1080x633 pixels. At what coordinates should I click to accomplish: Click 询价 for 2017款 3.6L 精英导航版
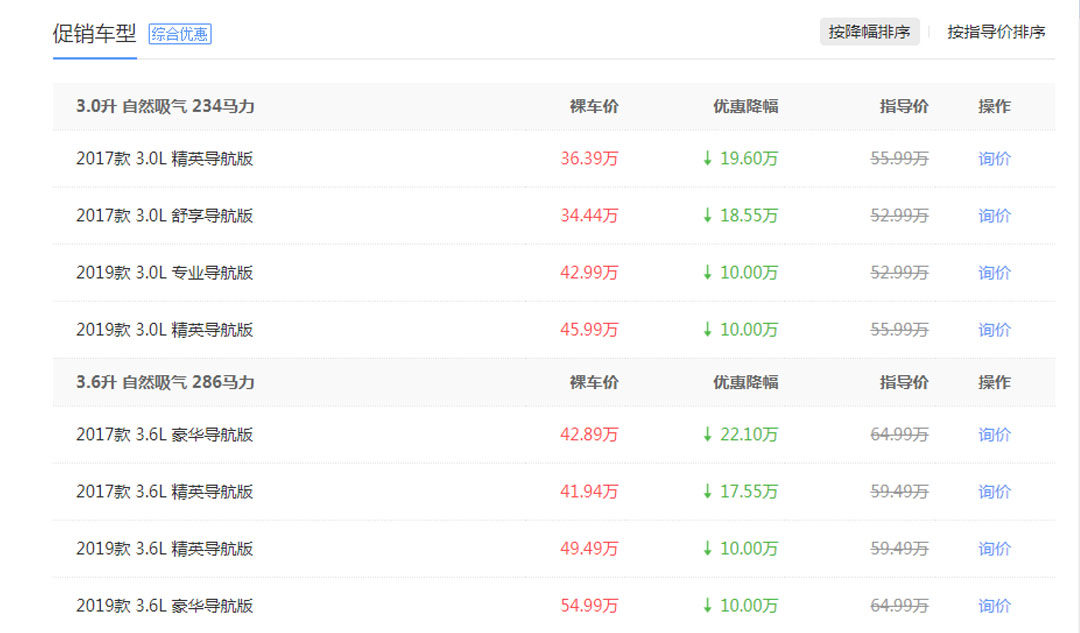[x=994, y=492]
